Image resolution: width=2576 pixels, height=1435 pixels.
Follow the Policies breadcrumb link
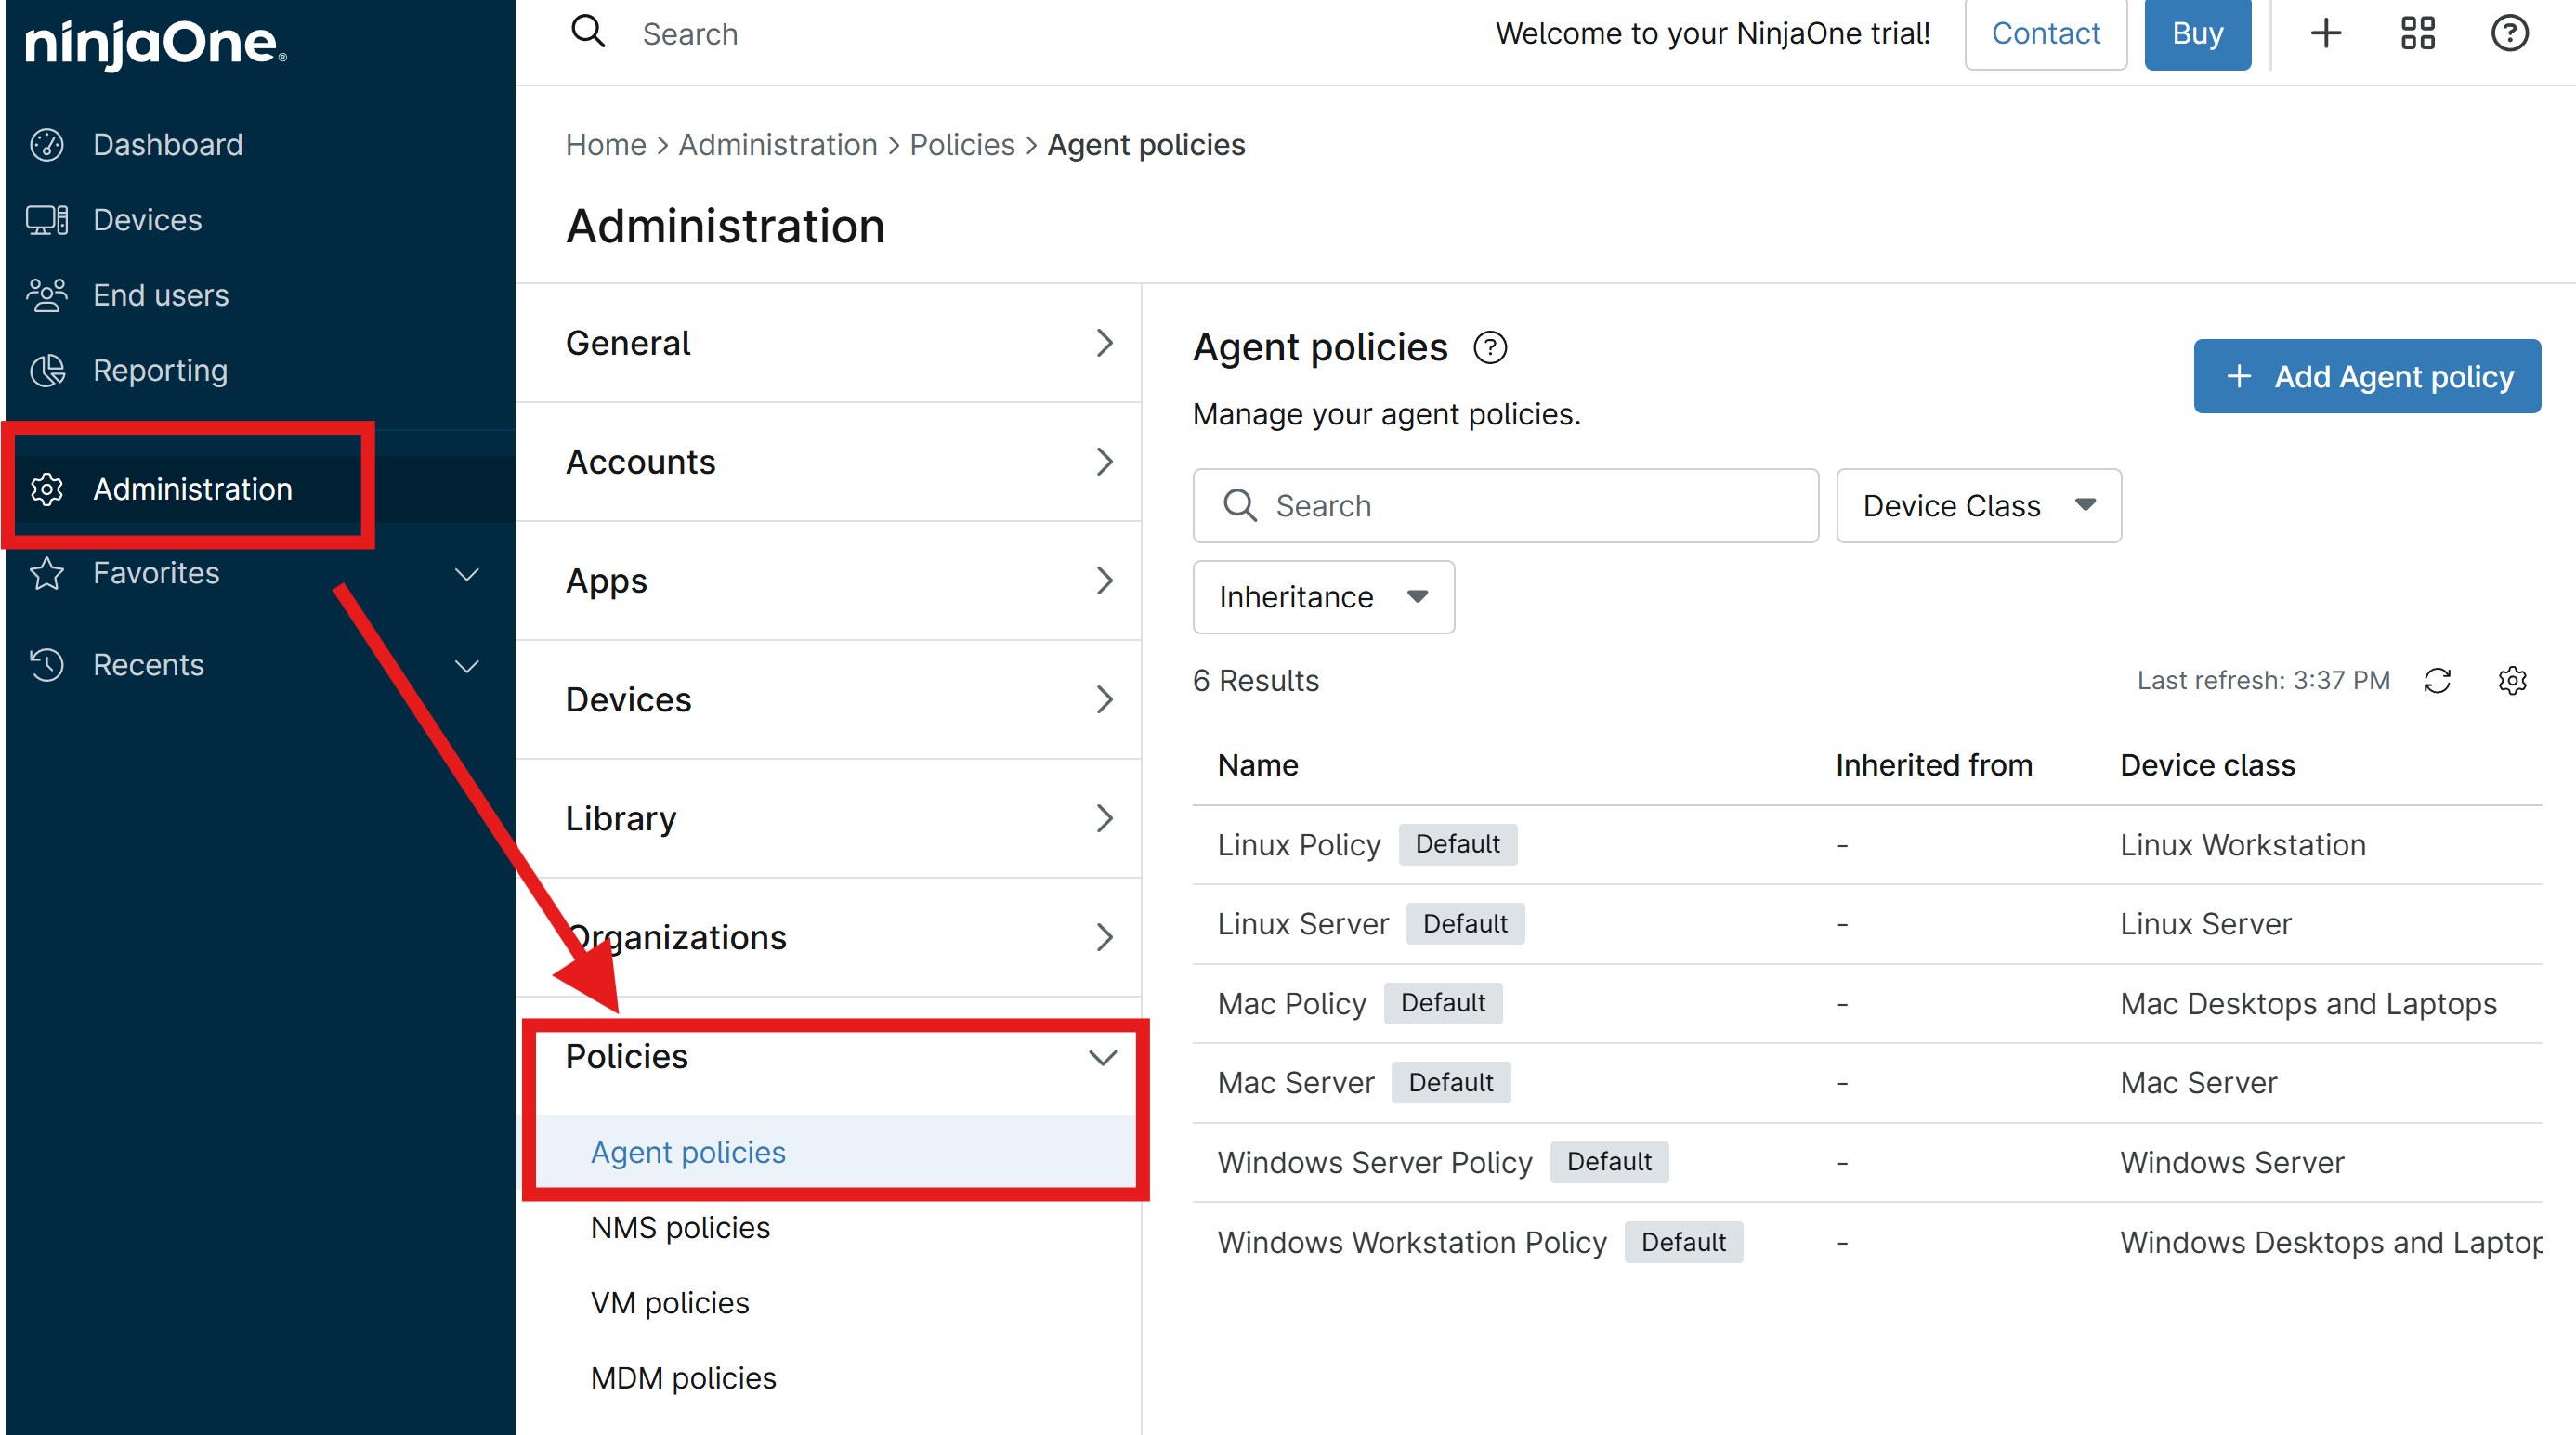[x=962, y=145]
